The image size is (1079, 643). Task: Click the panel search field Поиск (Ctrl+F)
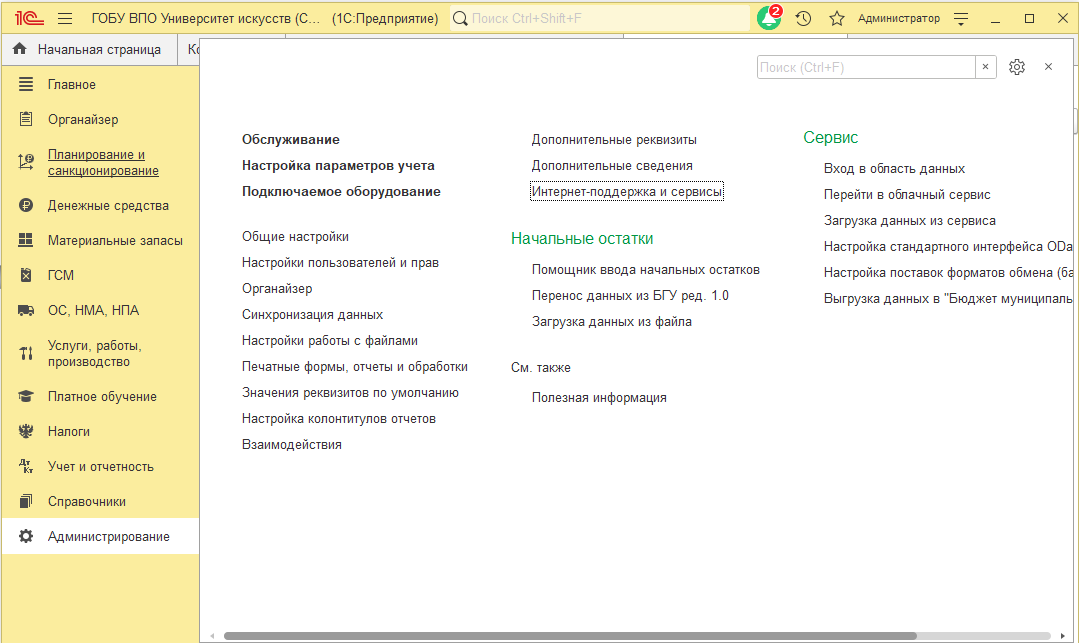[866, 67]
